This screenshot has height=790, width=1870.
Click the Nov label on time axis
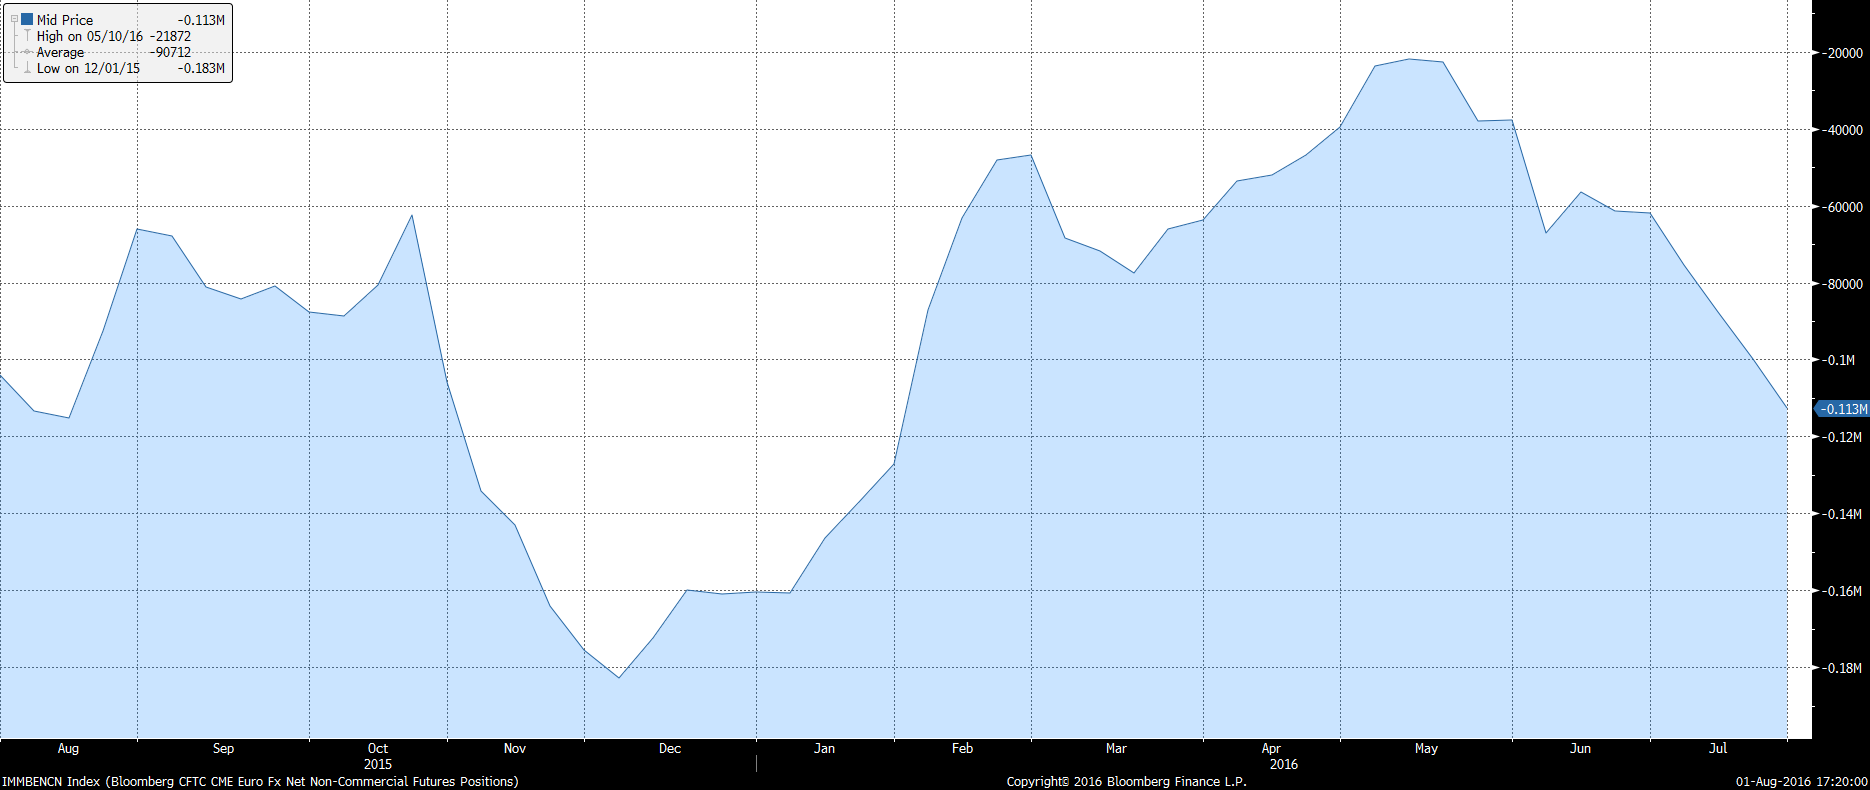click(515, 748)
